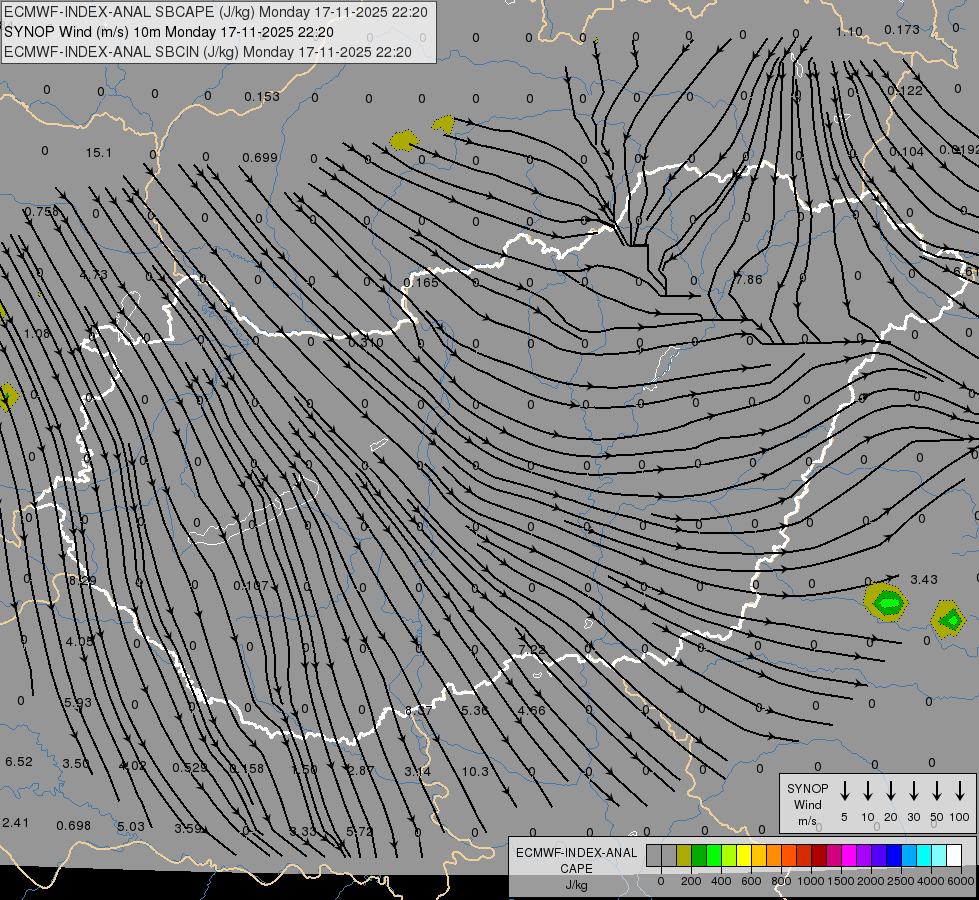This screenshot has height=900, width=979.
Task: Select the pure yellow swatch in the CAPE legend
Action: (744, 856)
